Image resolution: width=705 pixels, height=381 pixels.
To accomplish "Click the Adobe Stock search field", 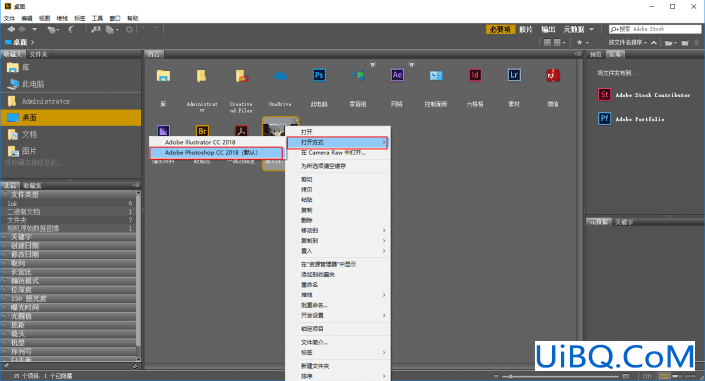I will (655, 29).
